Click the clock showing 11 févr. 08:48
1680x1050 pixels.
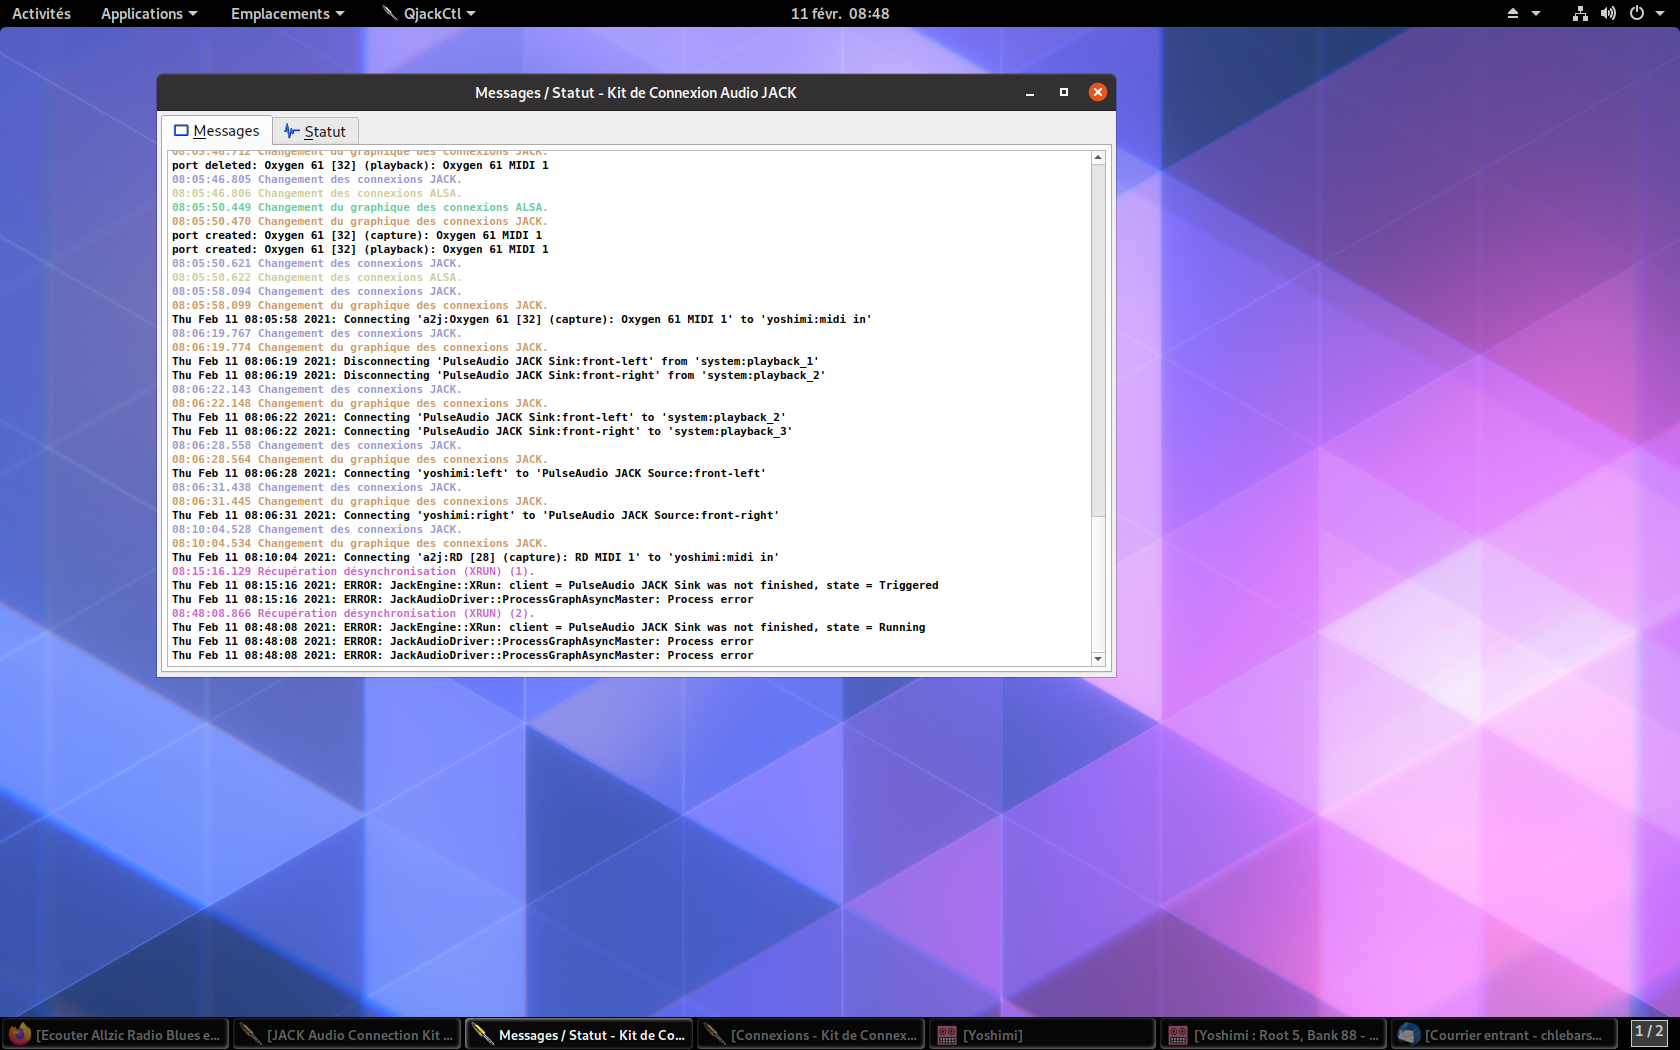tap(839, 13)
